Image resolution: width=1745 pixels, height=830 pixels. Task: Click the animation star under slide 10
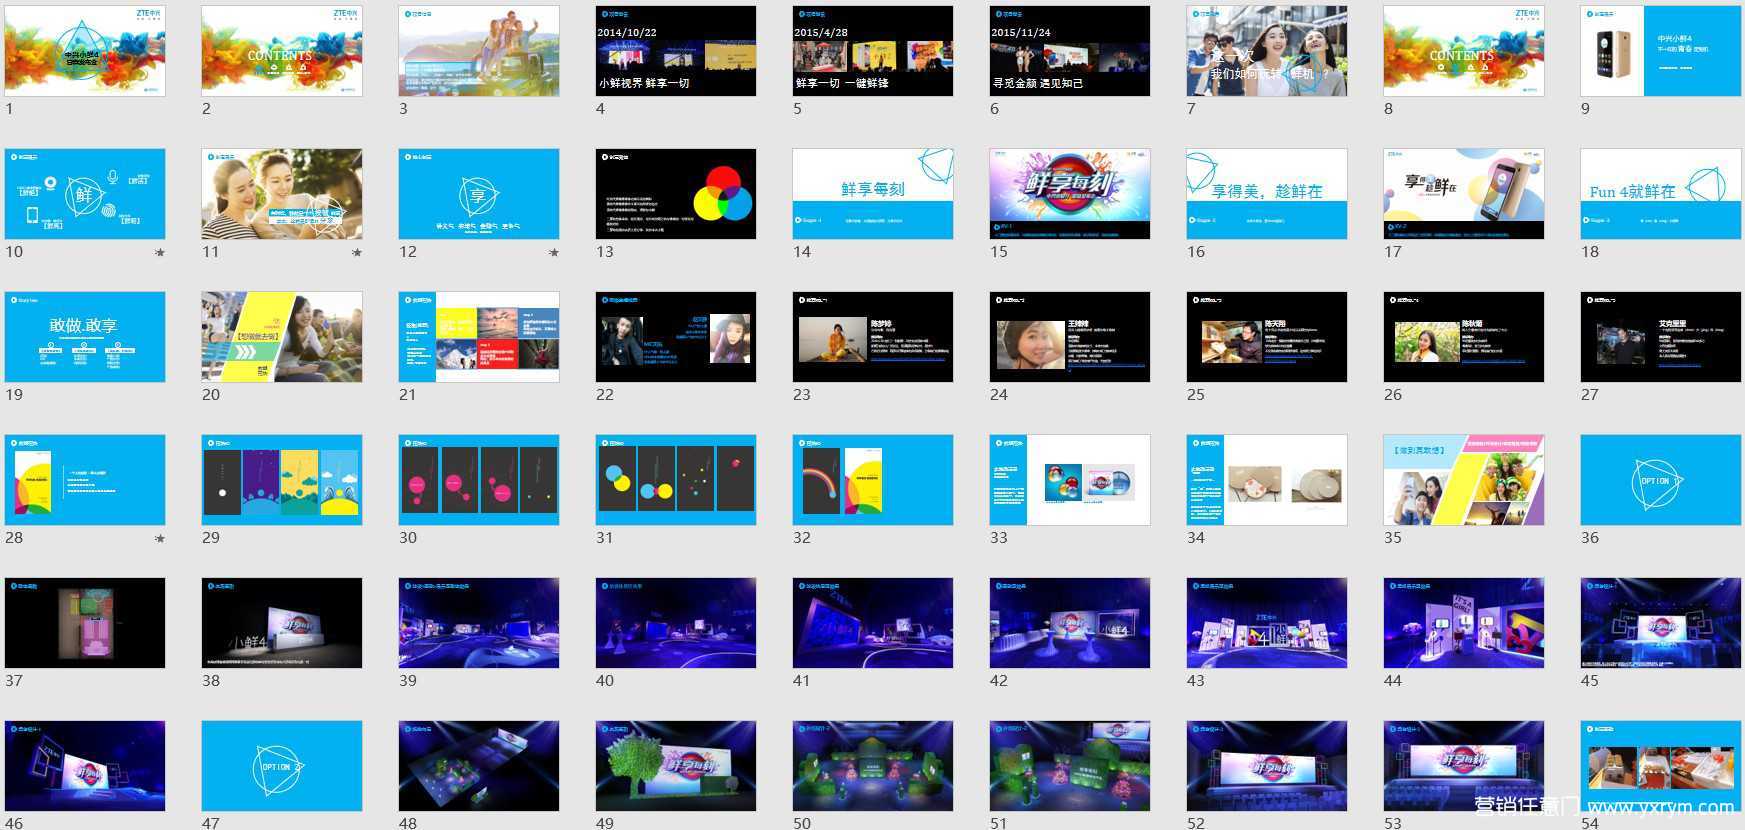tap(160, 252)
